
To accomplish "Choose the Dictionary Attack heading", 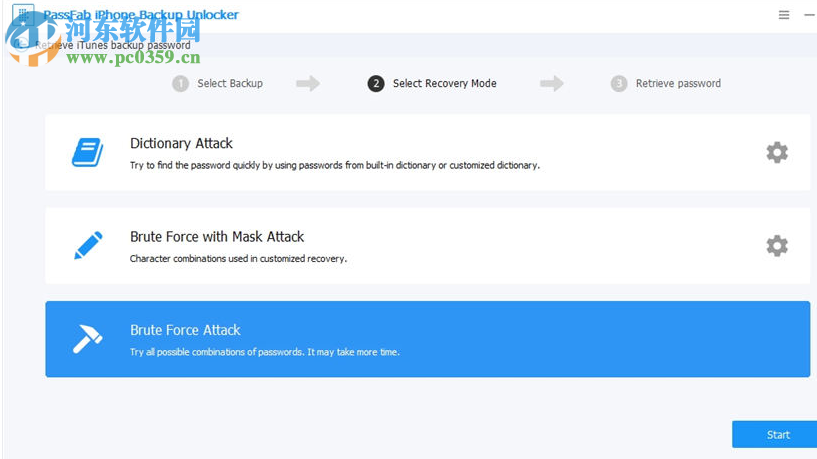I will (x=181, y=143).
